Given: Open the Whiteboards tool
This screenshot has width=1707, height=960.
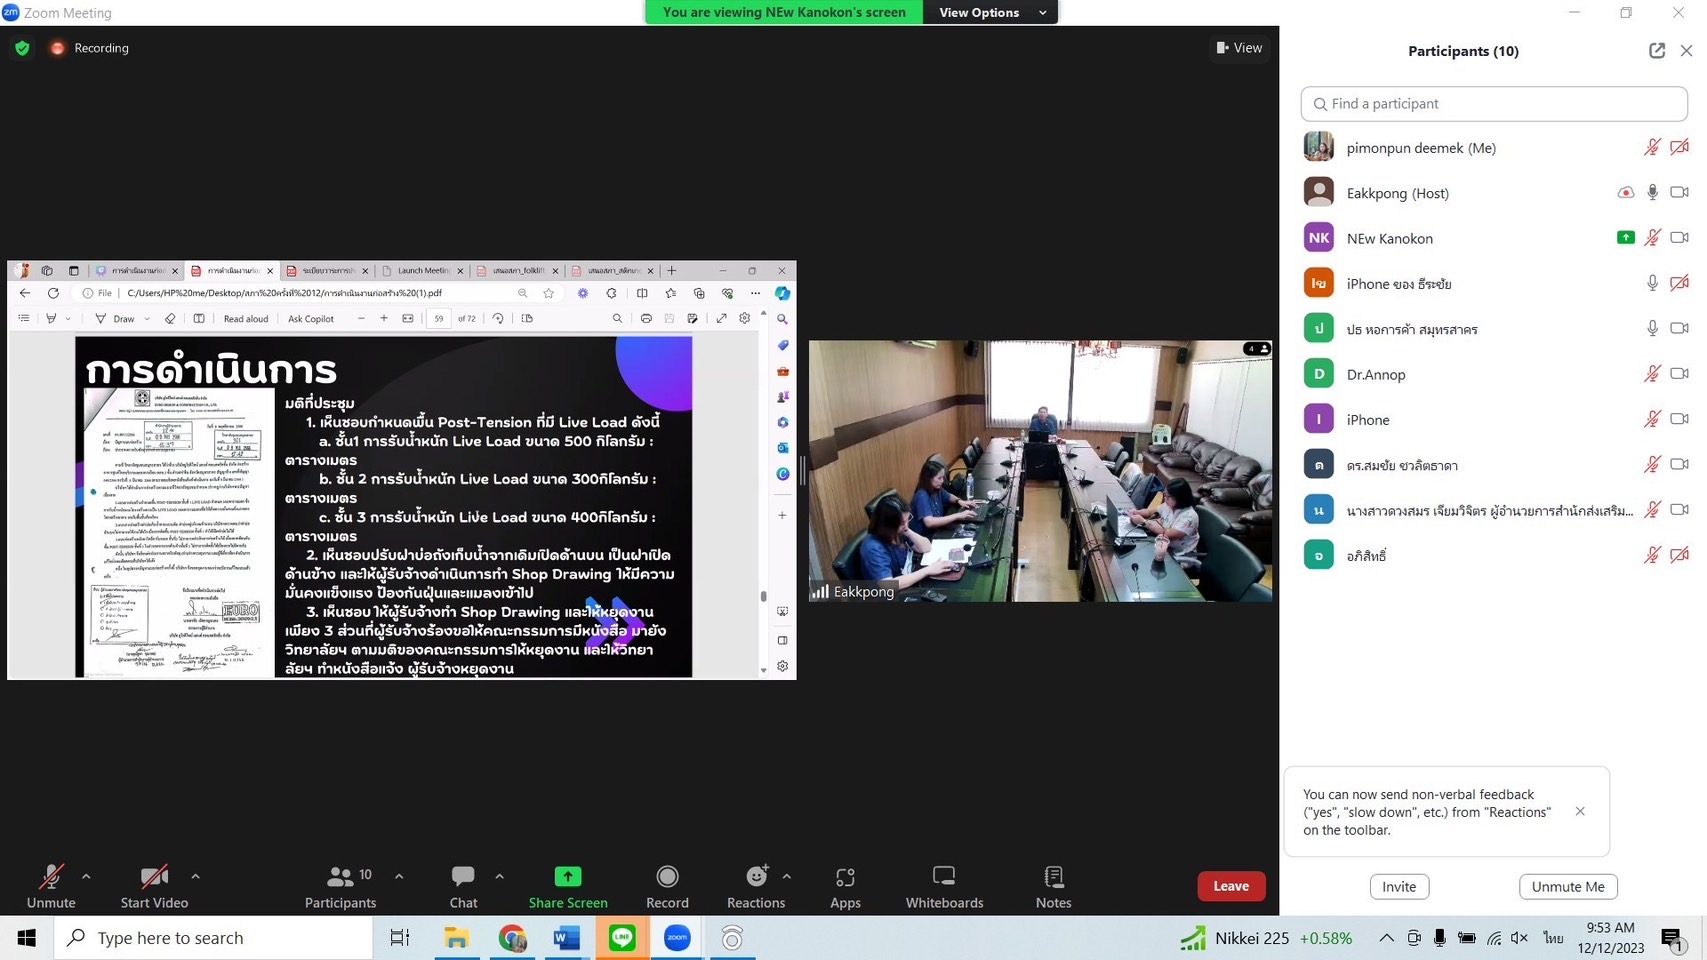Looking at the screenshot, I should click(x=944, y=886).
